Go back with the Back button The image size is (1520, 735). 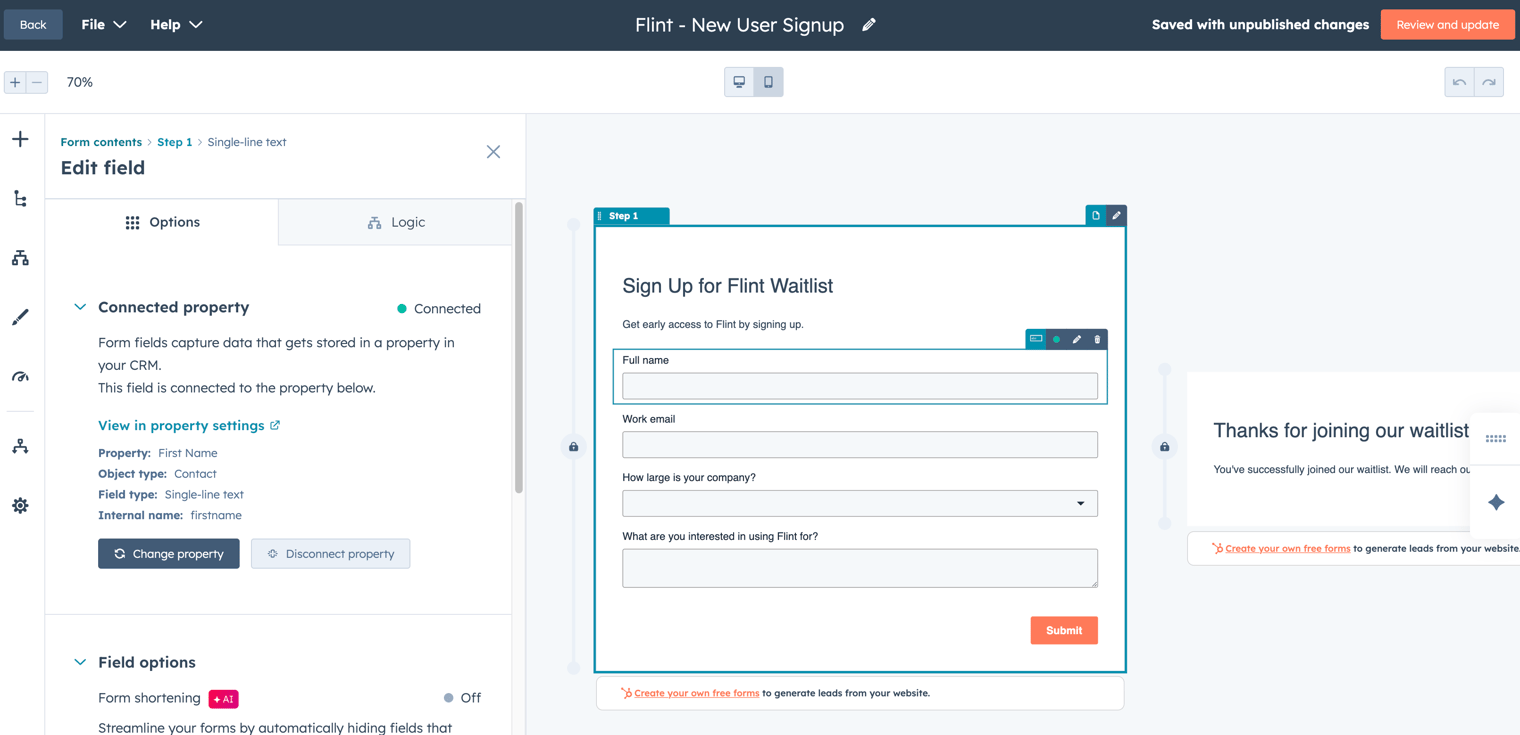pos(33,25)
